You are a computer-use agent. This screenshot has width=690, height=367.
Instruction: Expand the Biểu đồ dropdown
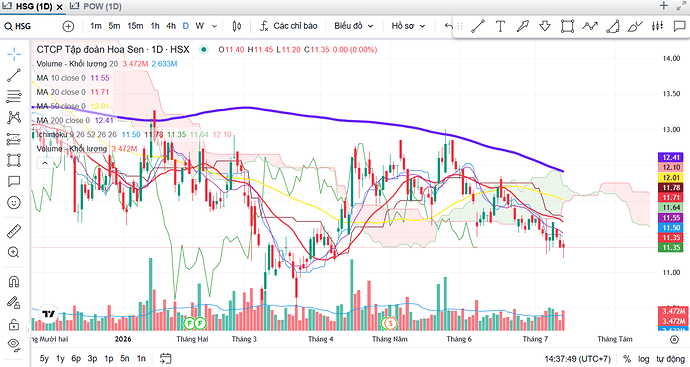353,26
